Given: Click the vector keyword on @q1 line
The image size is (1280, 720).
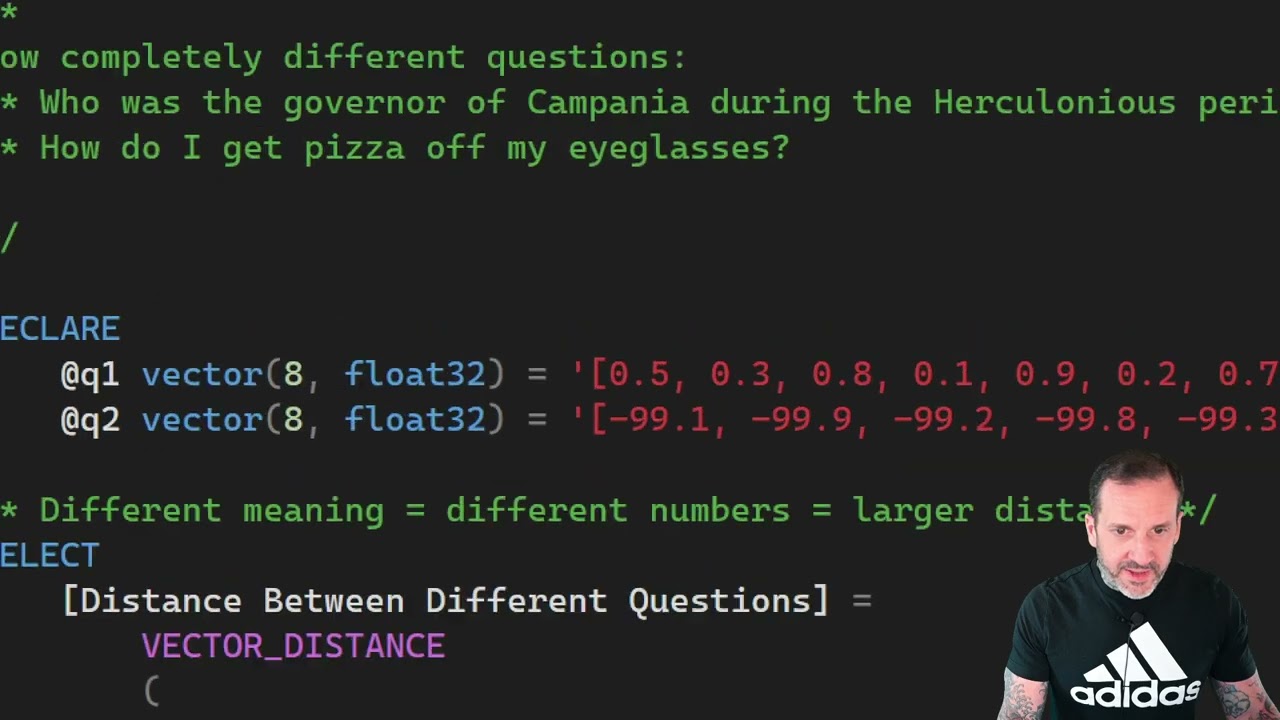Looking at the screenshot, I should coord(202,374).
